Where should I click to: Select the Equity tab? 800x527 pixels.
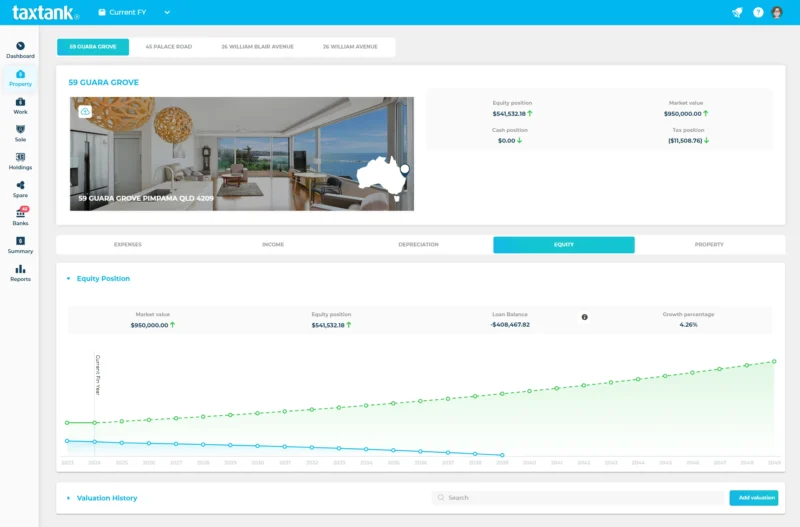click(564, 244)
